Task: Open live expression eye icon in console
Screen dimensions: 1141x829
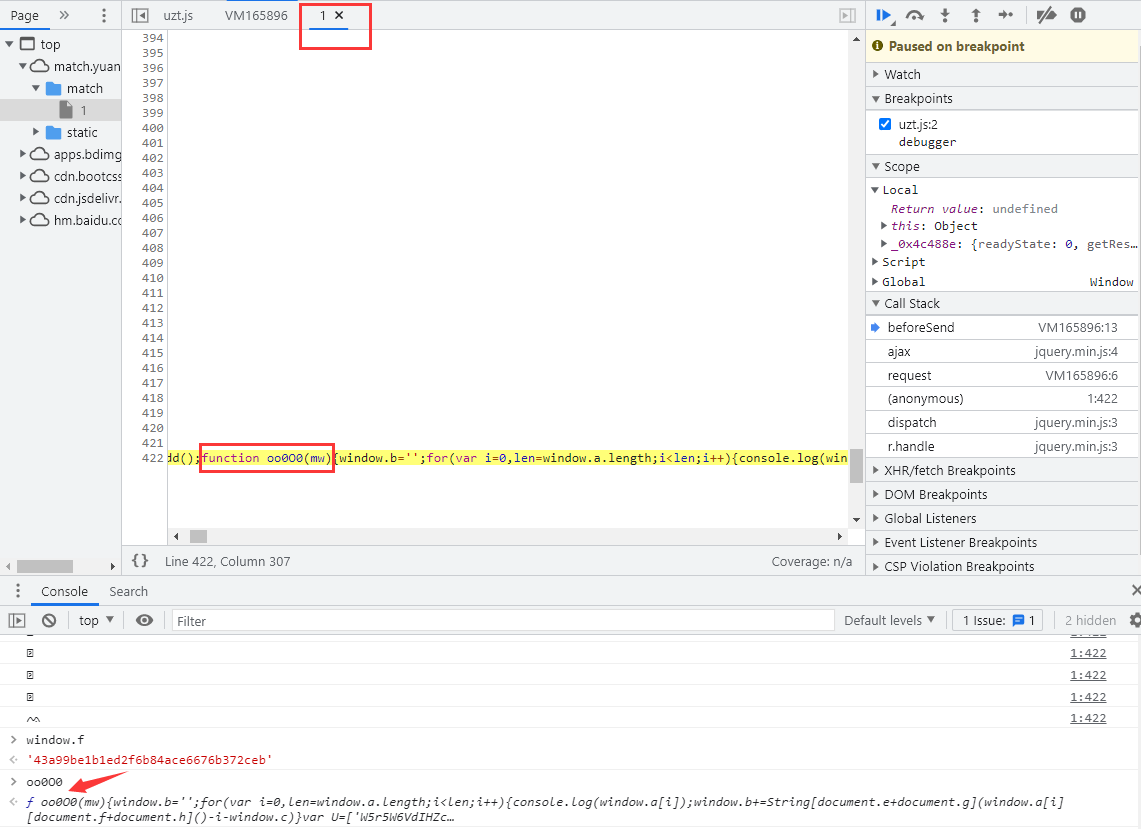Action: 144,620
